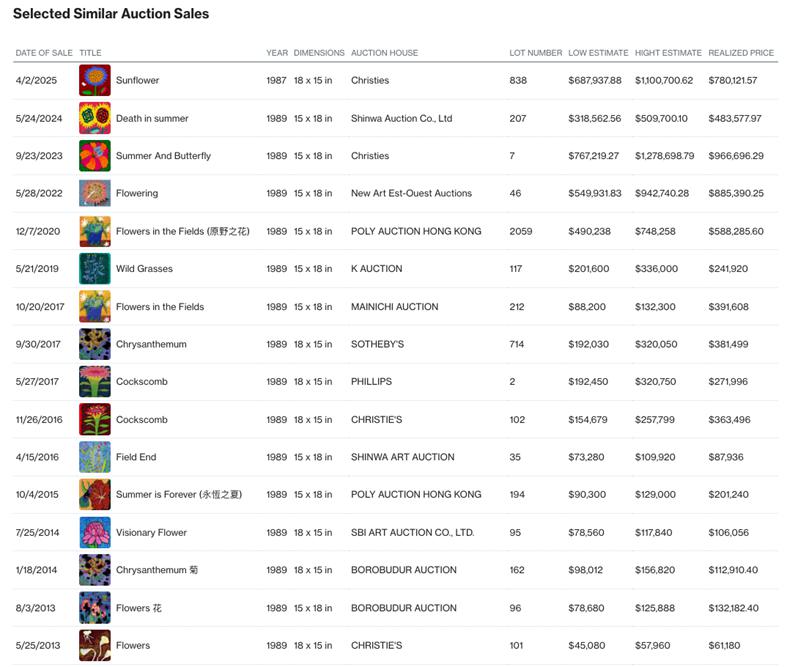This screenshot has height=667, width=787.
Task: Click the Auction House column header
Action: click(x=384, y=53)
